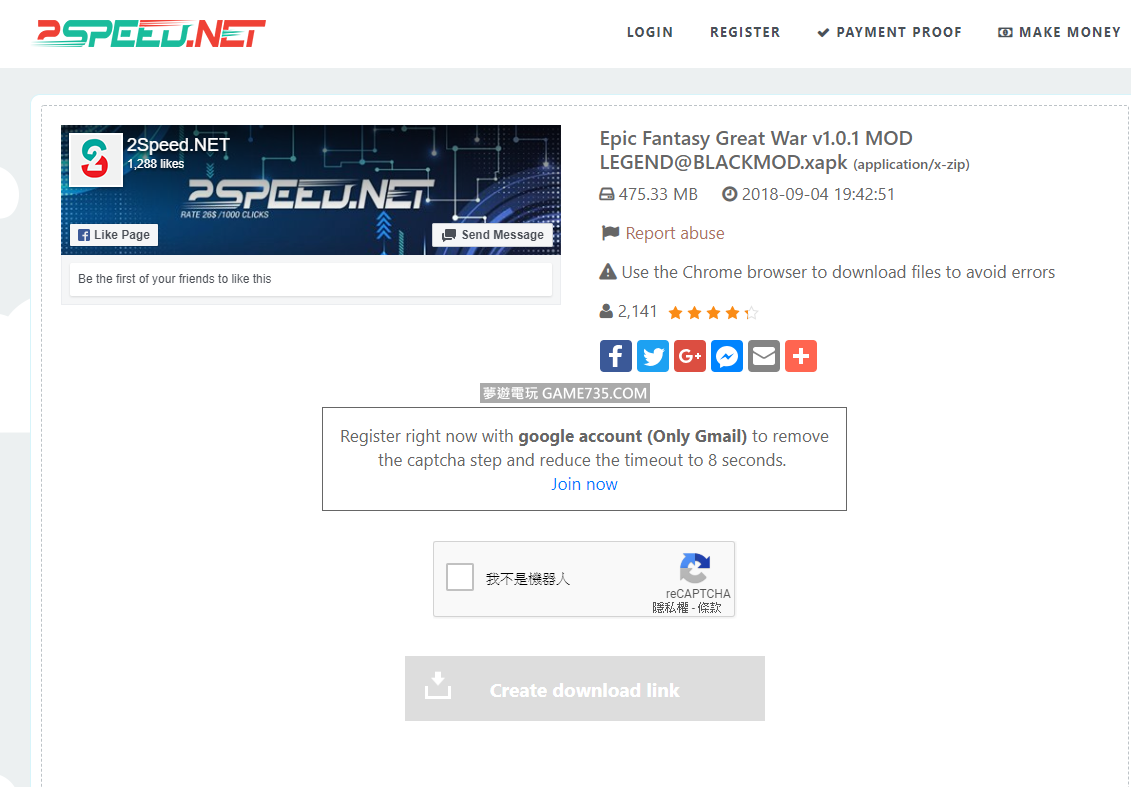Screen dimensions: 1131x787
Task: Click the Report abuse link
Action: pos(674,233)
